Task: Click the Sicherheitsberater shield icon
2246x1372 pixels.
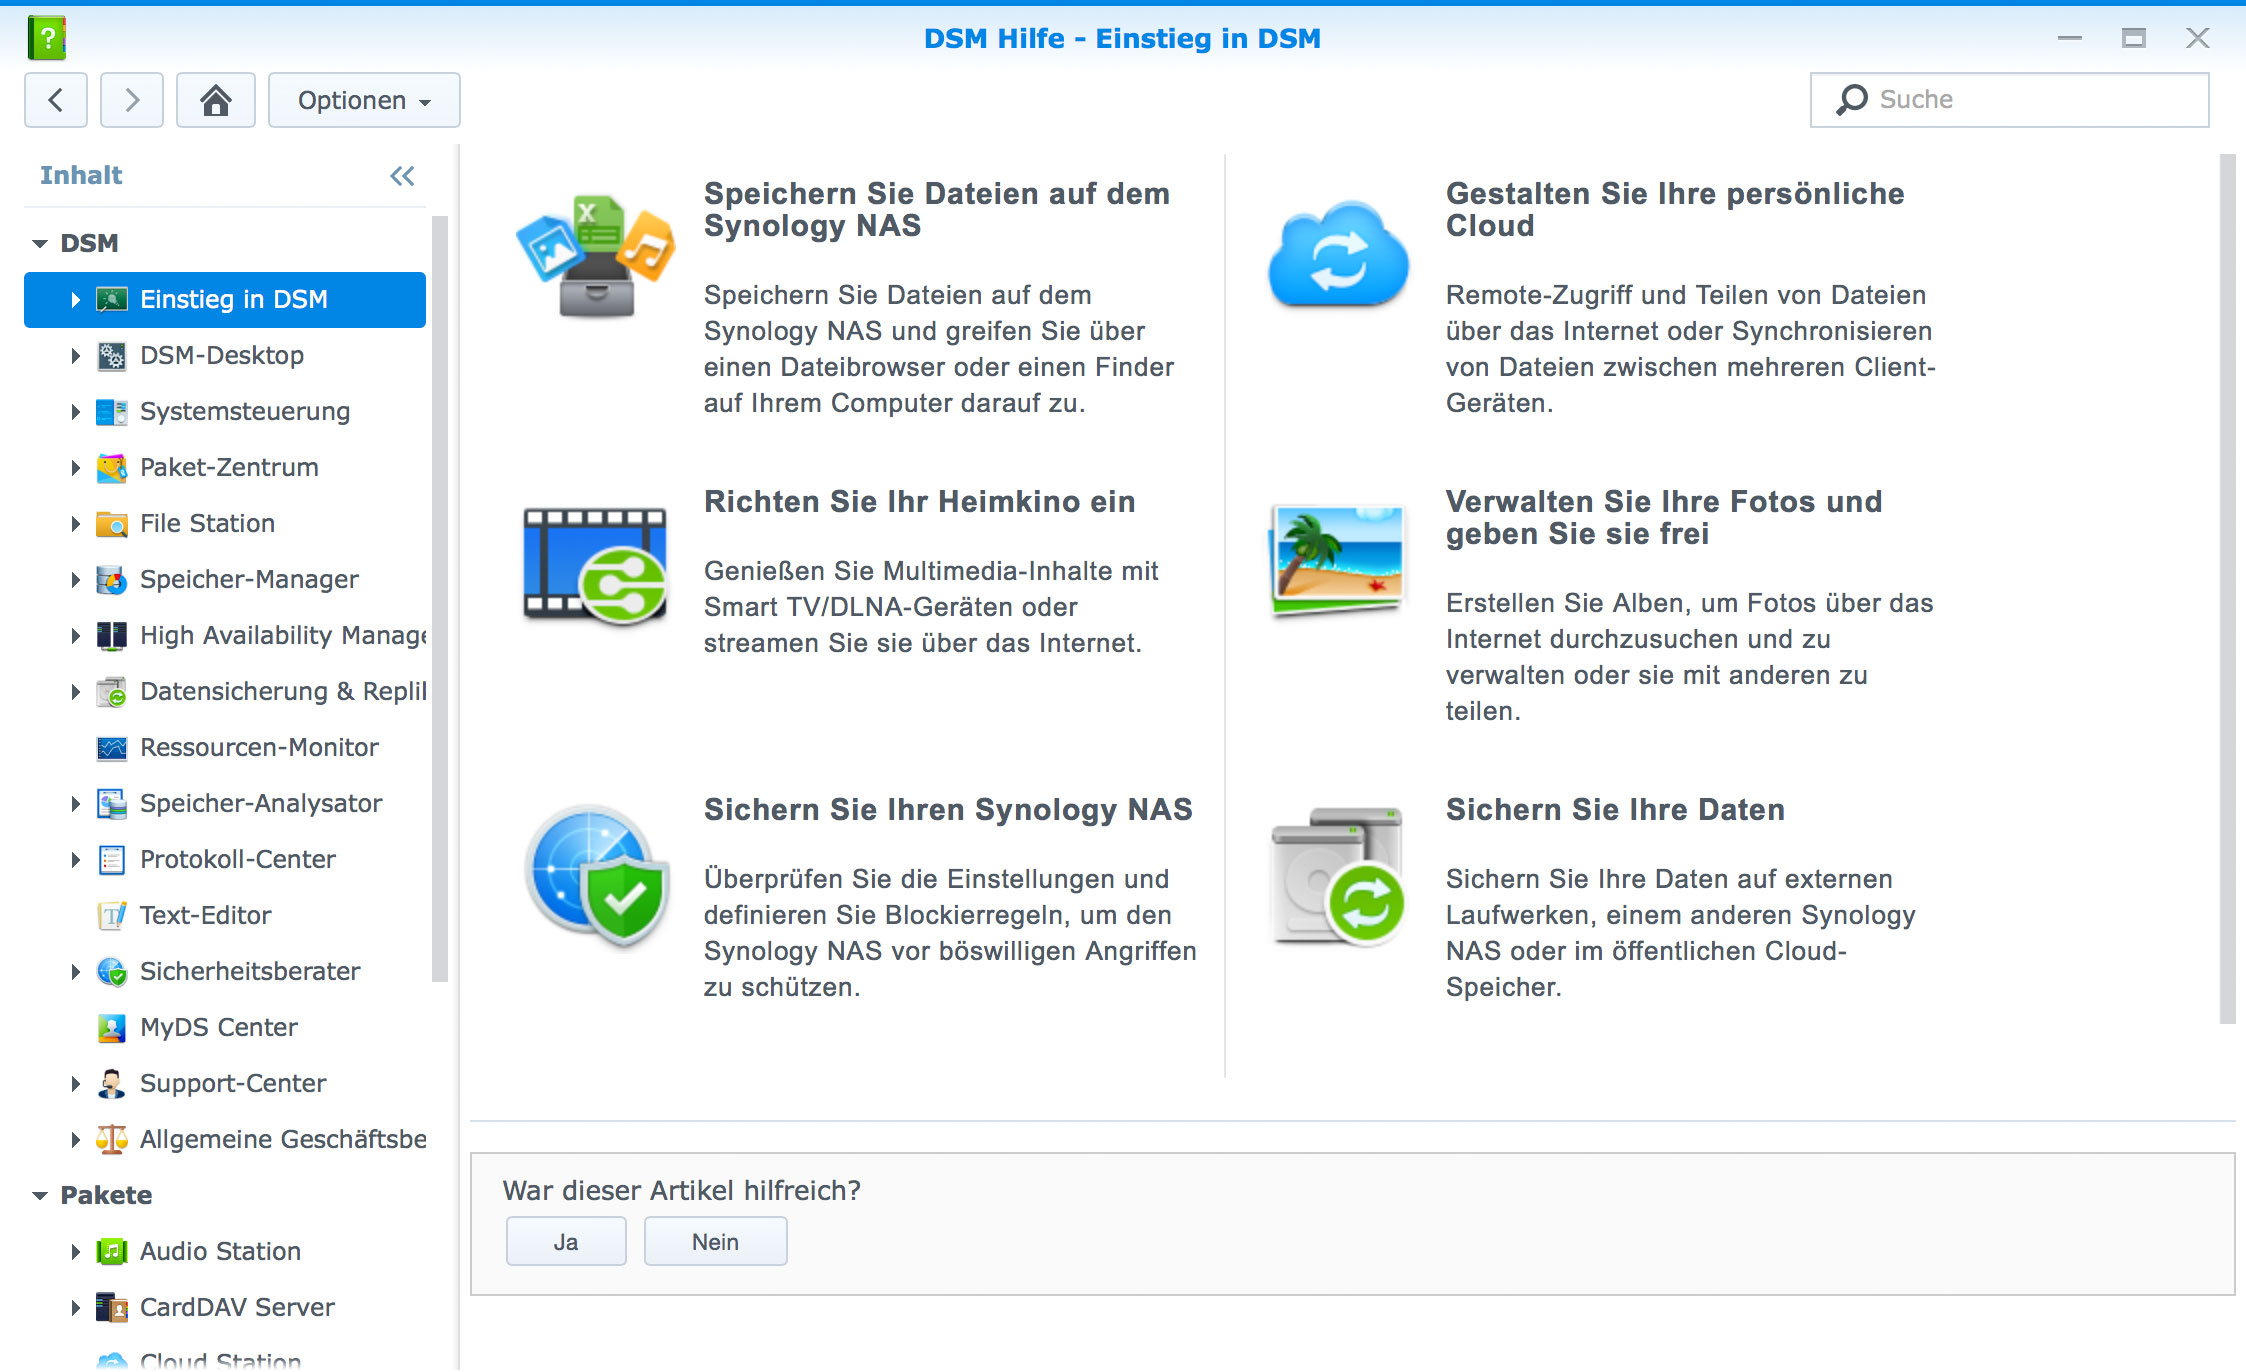Action: (112, 971)
